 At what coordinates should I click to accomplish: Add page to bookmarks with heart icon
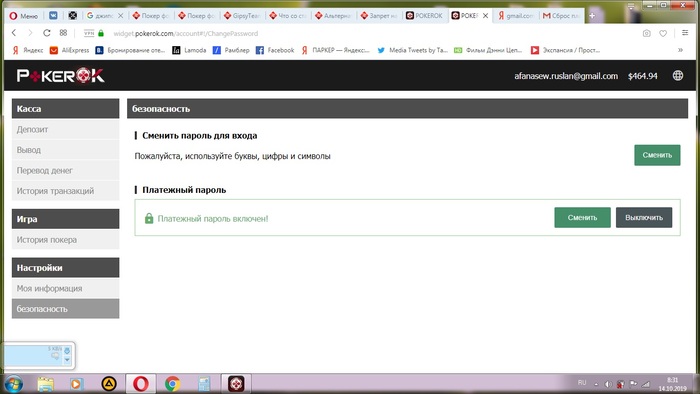click(663, 33)
